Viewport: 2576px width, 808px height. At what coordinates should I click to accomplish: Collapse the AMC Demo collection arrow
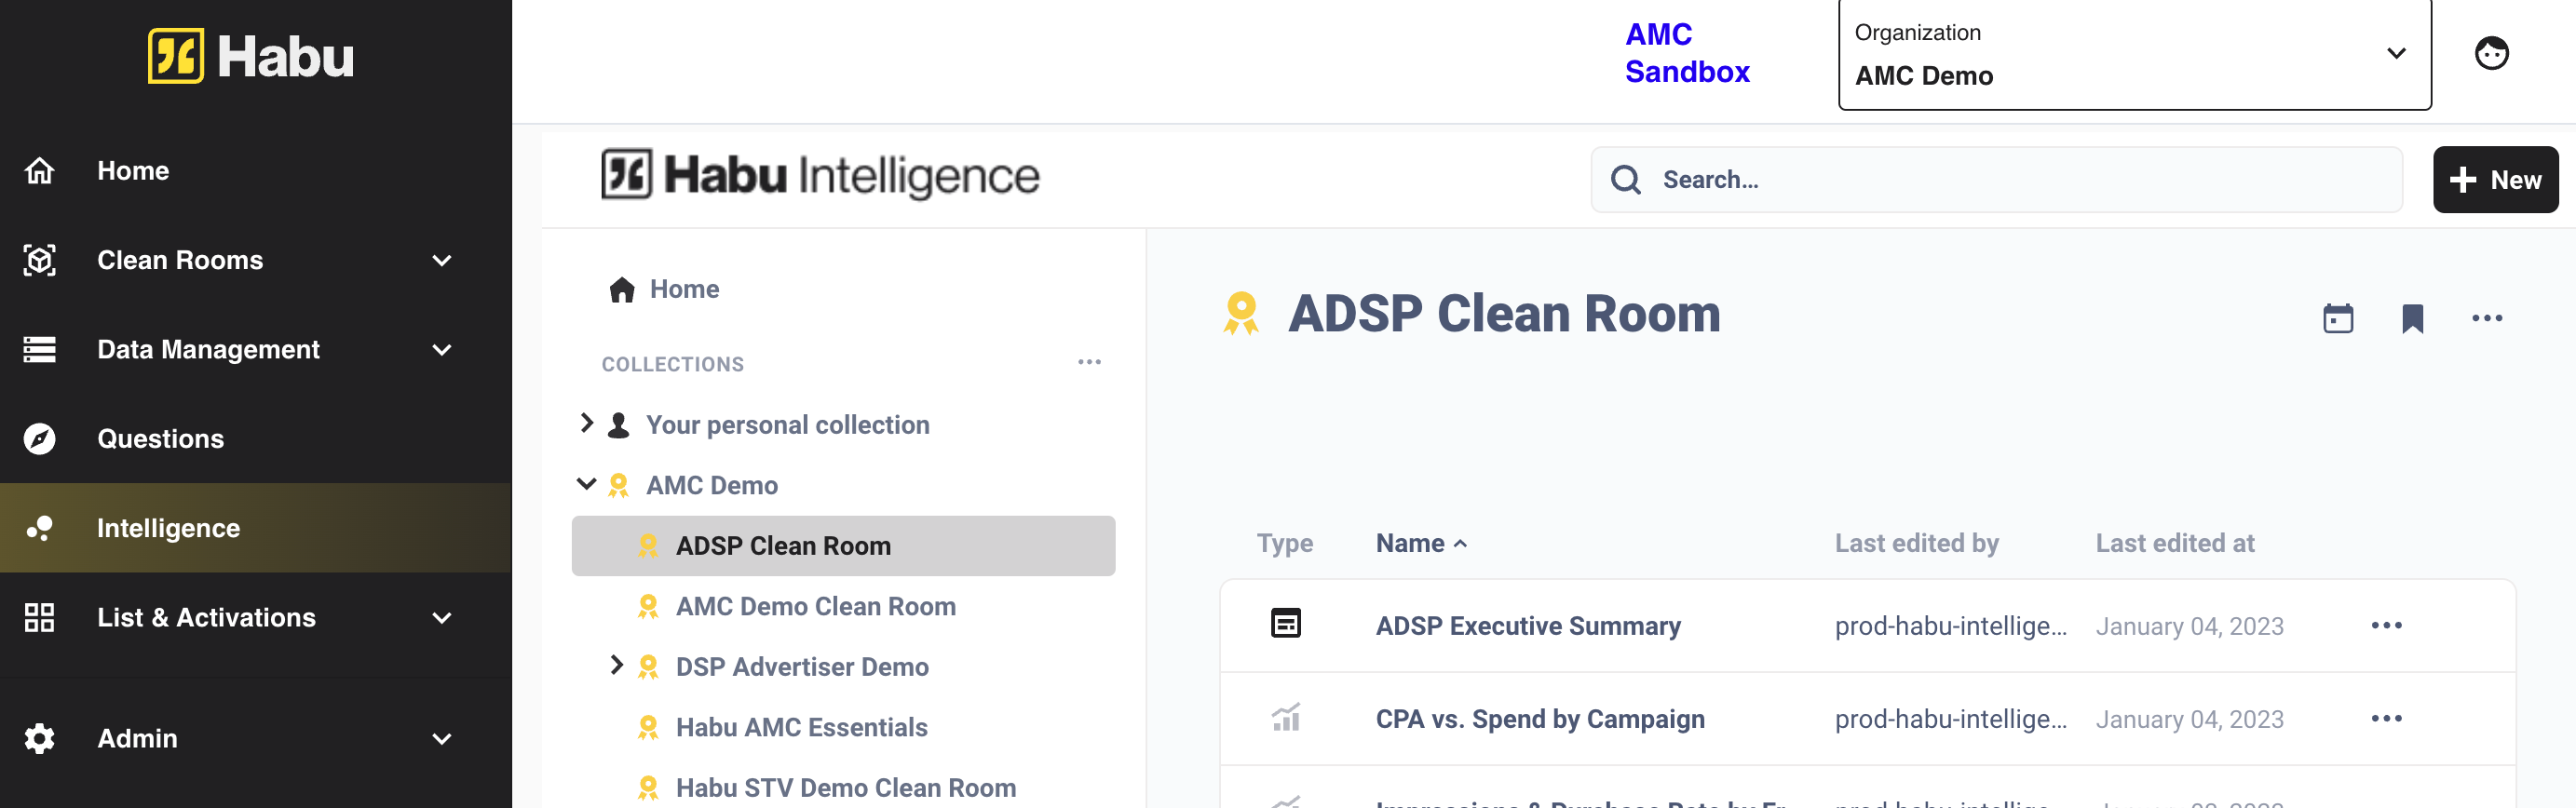587,485
